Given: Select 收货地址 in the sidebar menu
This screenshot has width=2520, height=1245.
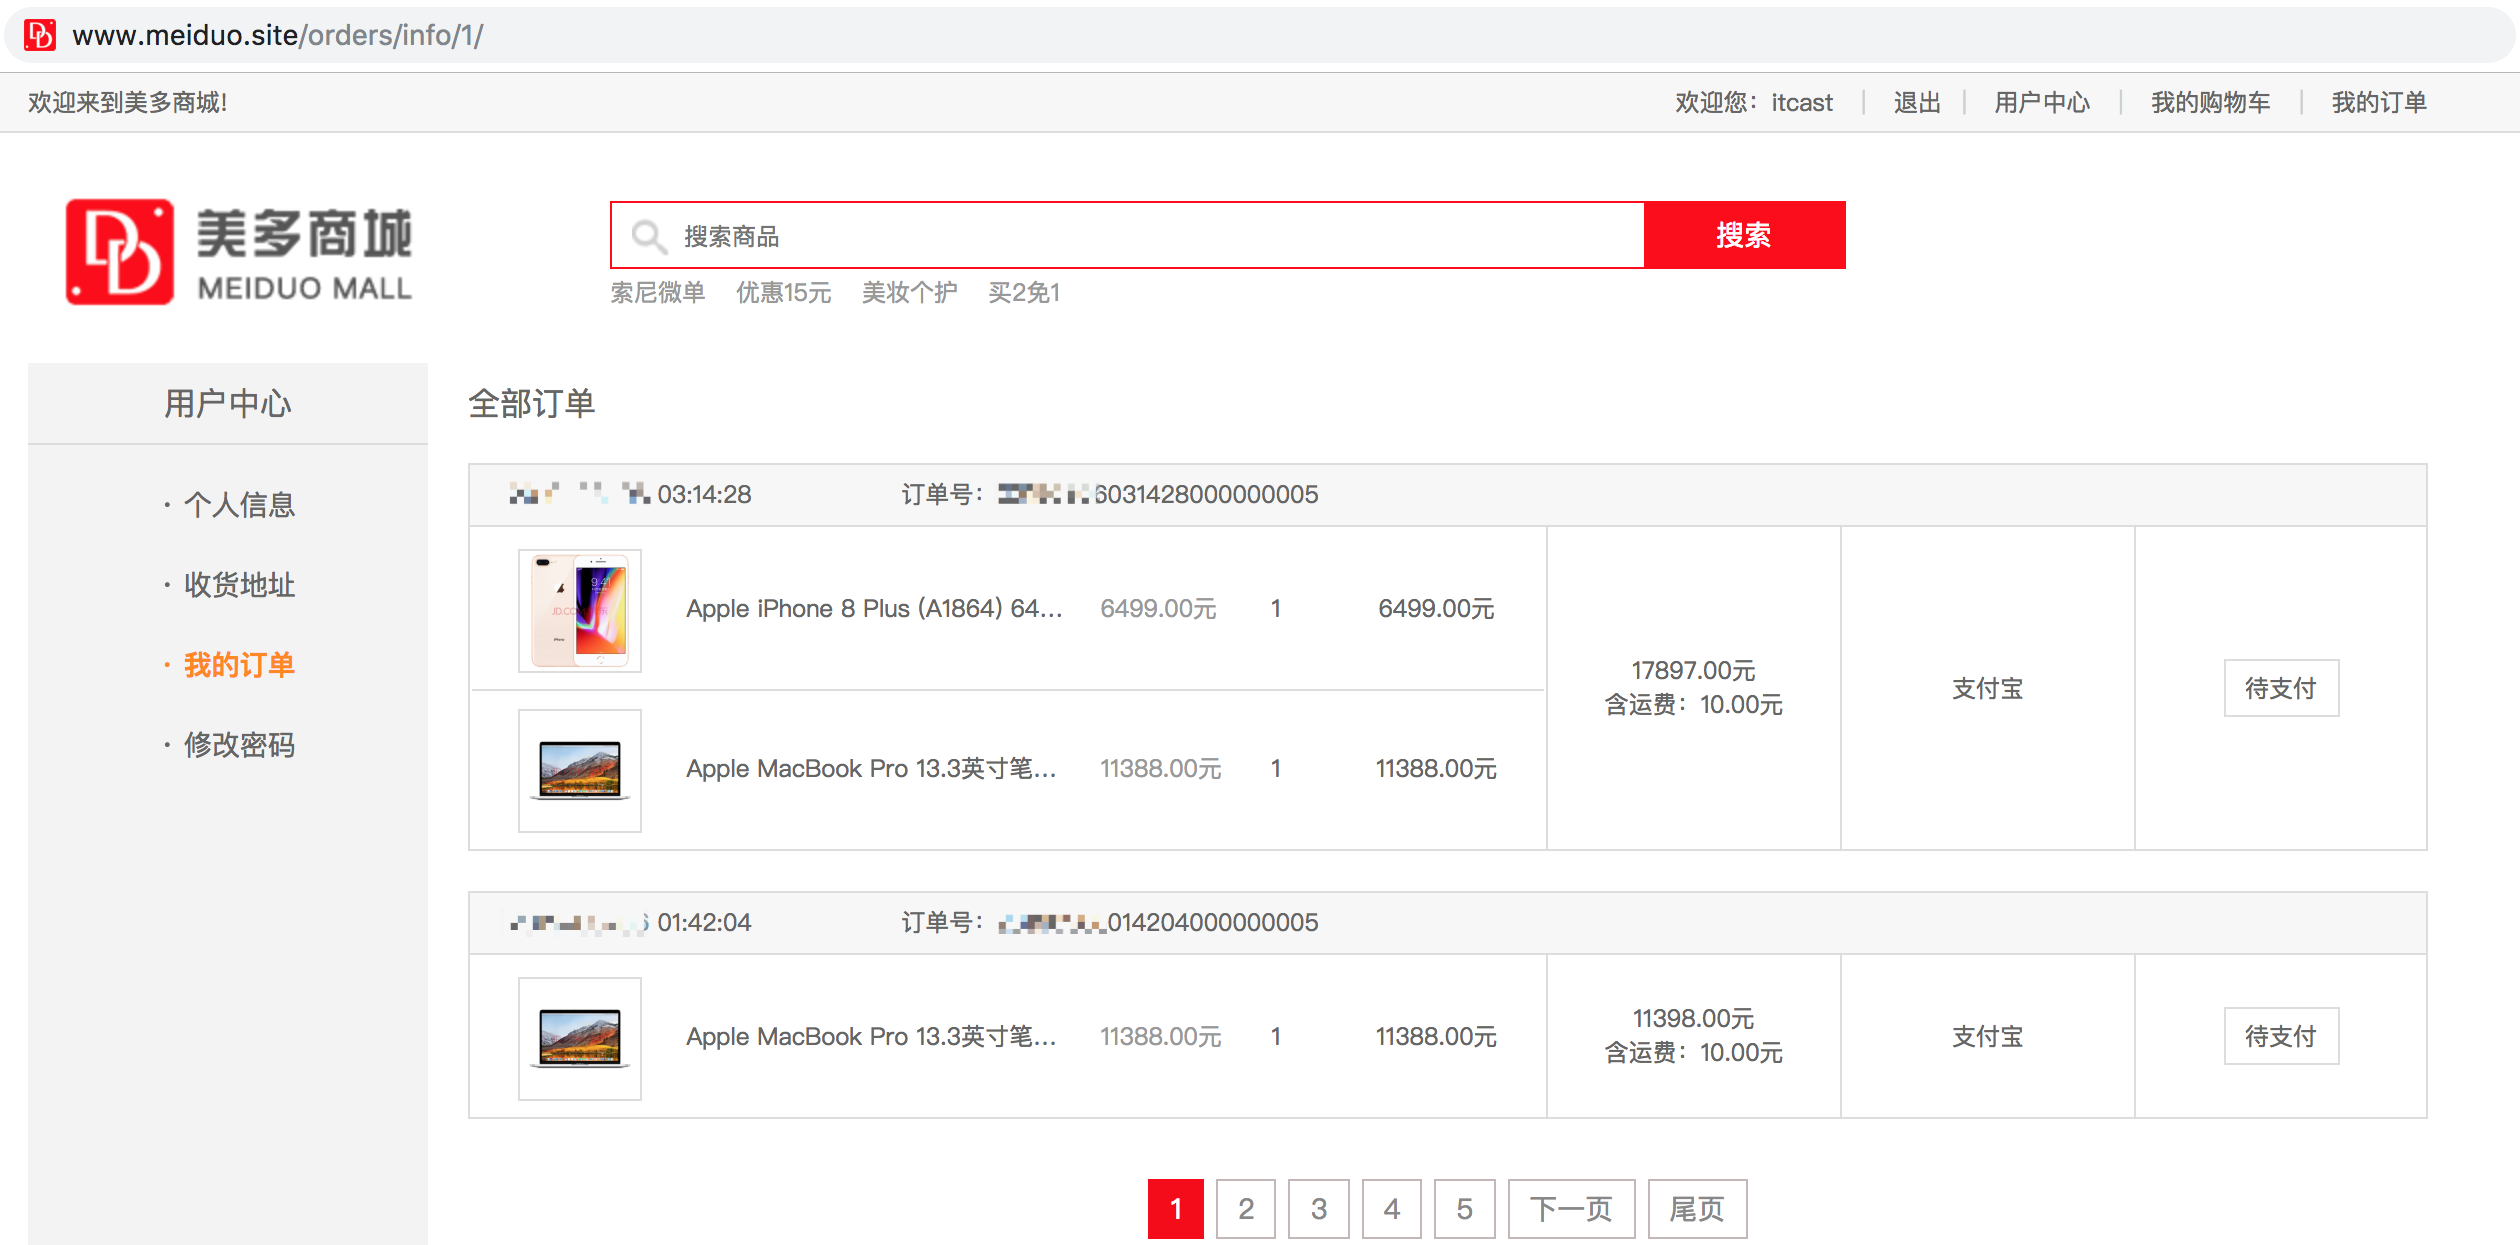Looking at the screenshot, I should 239,584.
